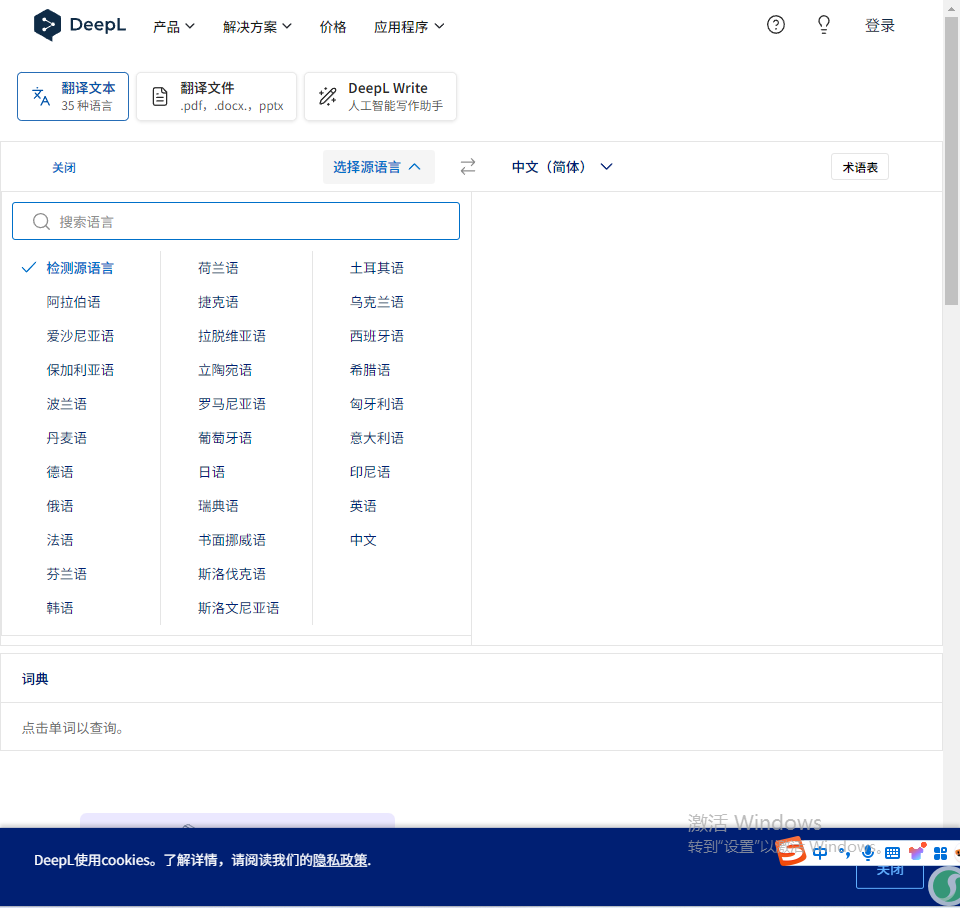Choose 韩语 from the language list
Screen dimensions: 960x908
click(x=60, y=607)
